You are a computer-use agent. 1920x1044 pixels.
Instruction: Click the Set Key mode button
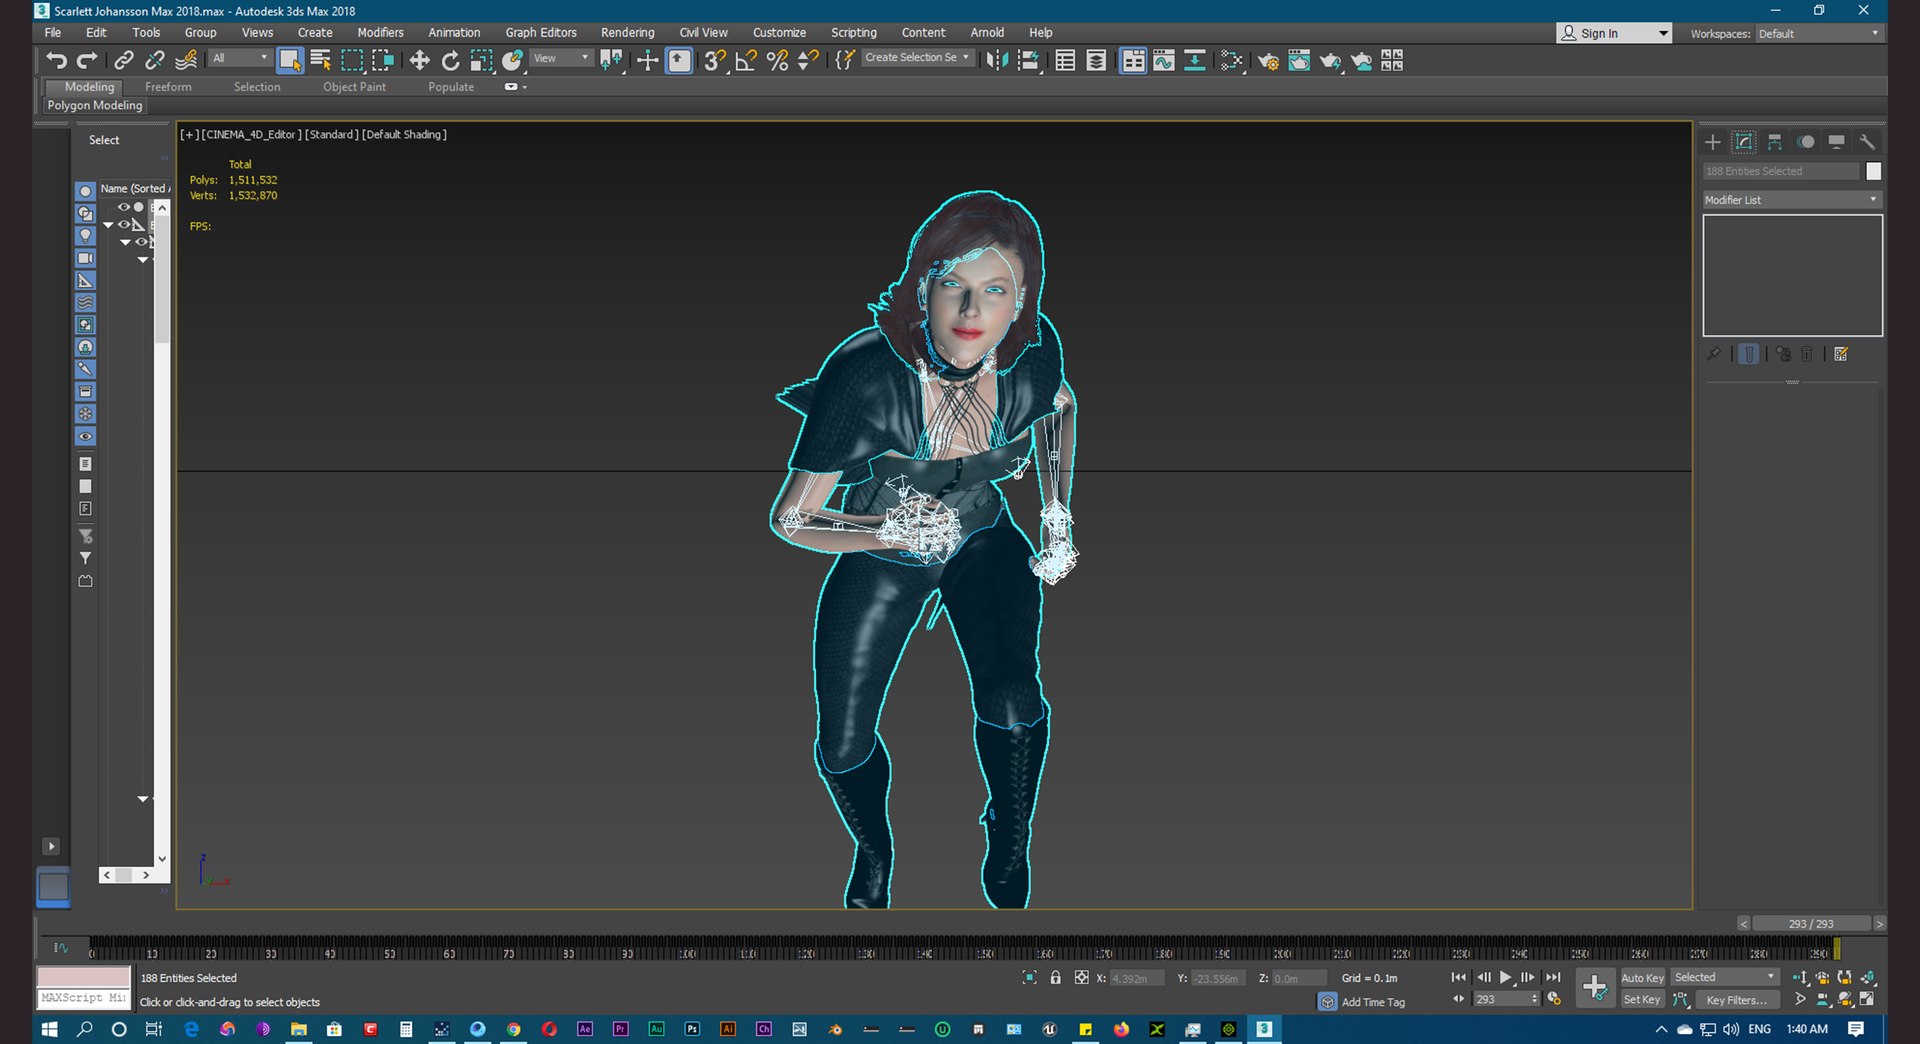(x=1641, y=999)
